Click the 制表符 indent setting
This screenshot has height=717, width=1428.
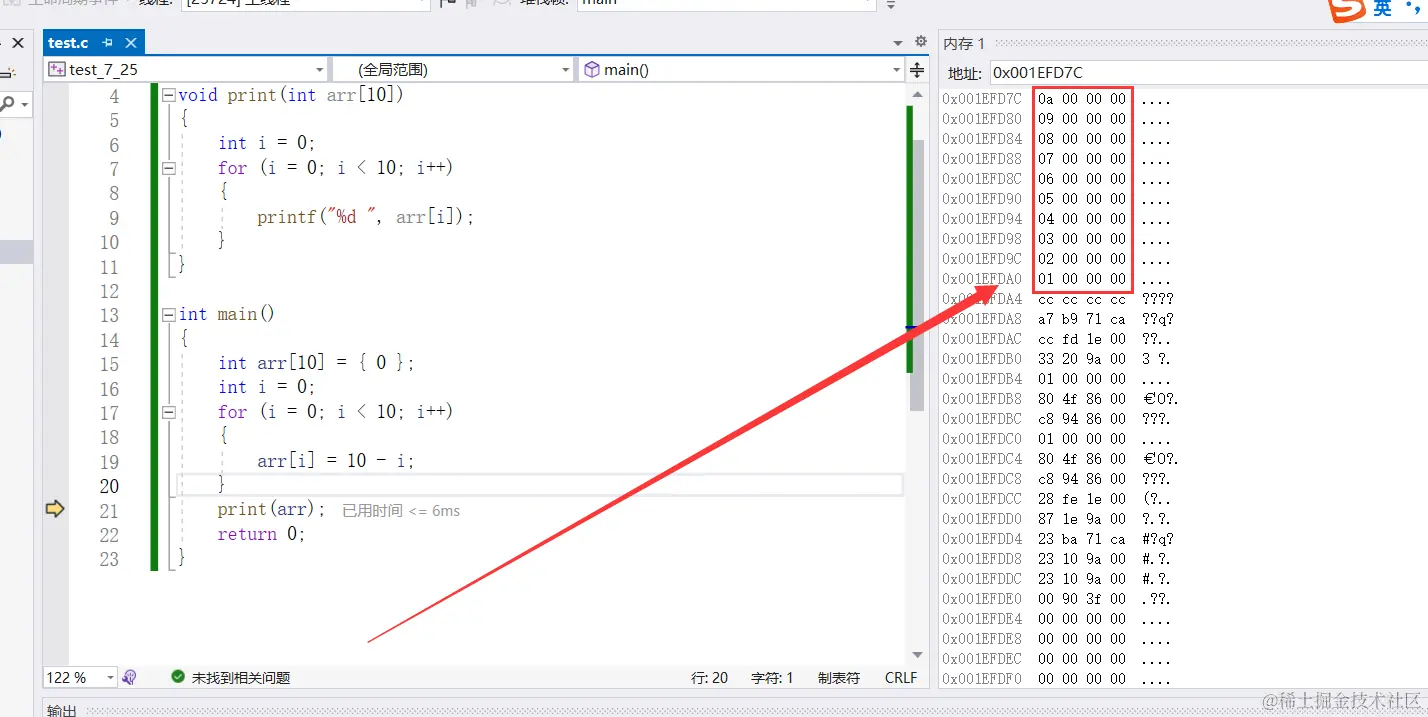839,677
